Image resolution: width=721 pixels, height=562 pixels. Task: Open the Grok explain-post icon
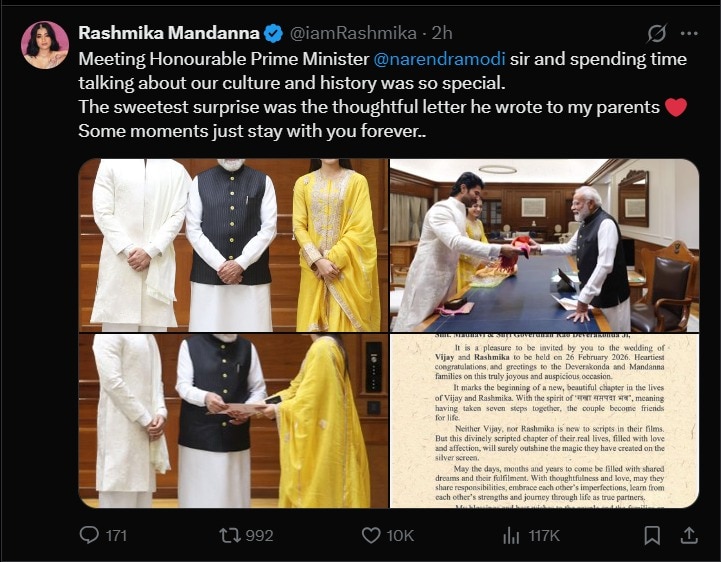(x=657, y=34)
